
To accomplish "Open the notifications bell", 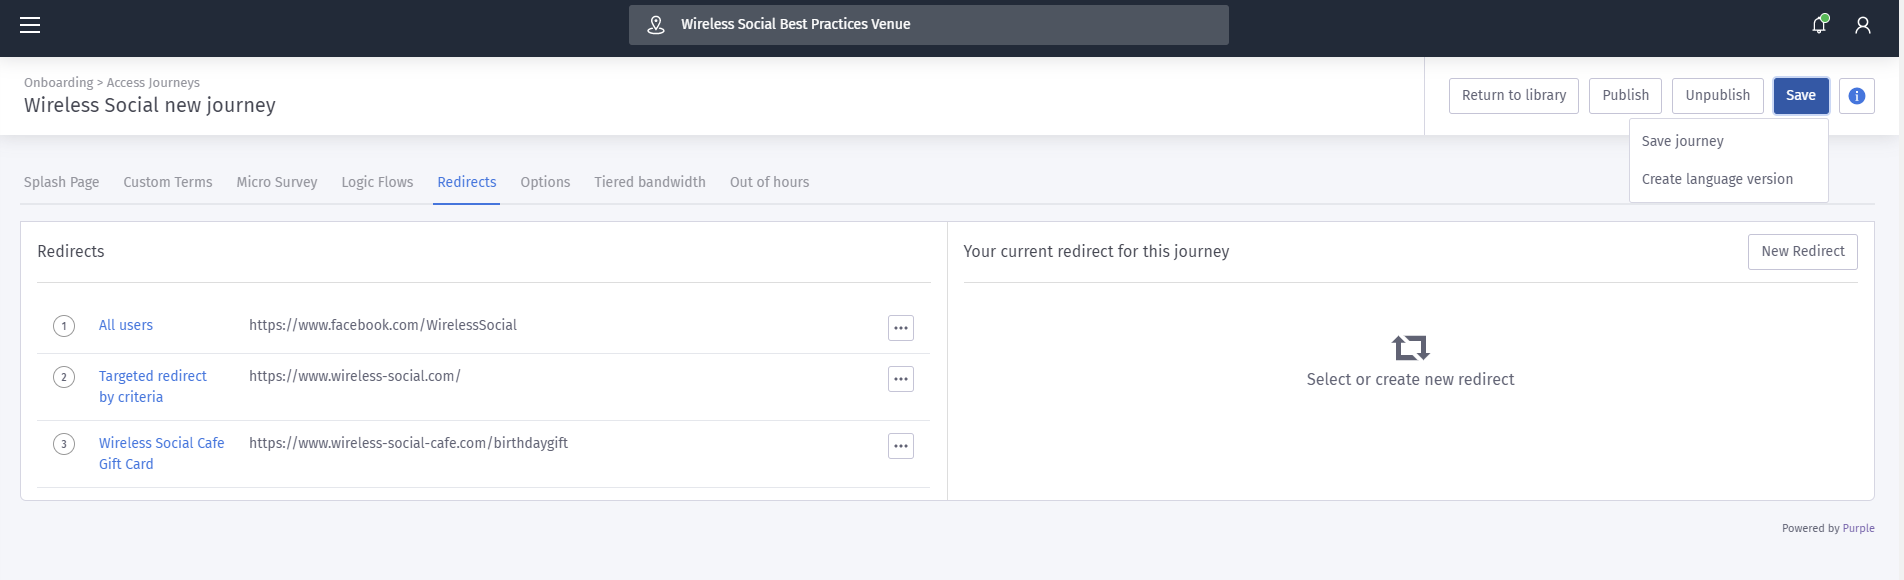I will 1819,25.
